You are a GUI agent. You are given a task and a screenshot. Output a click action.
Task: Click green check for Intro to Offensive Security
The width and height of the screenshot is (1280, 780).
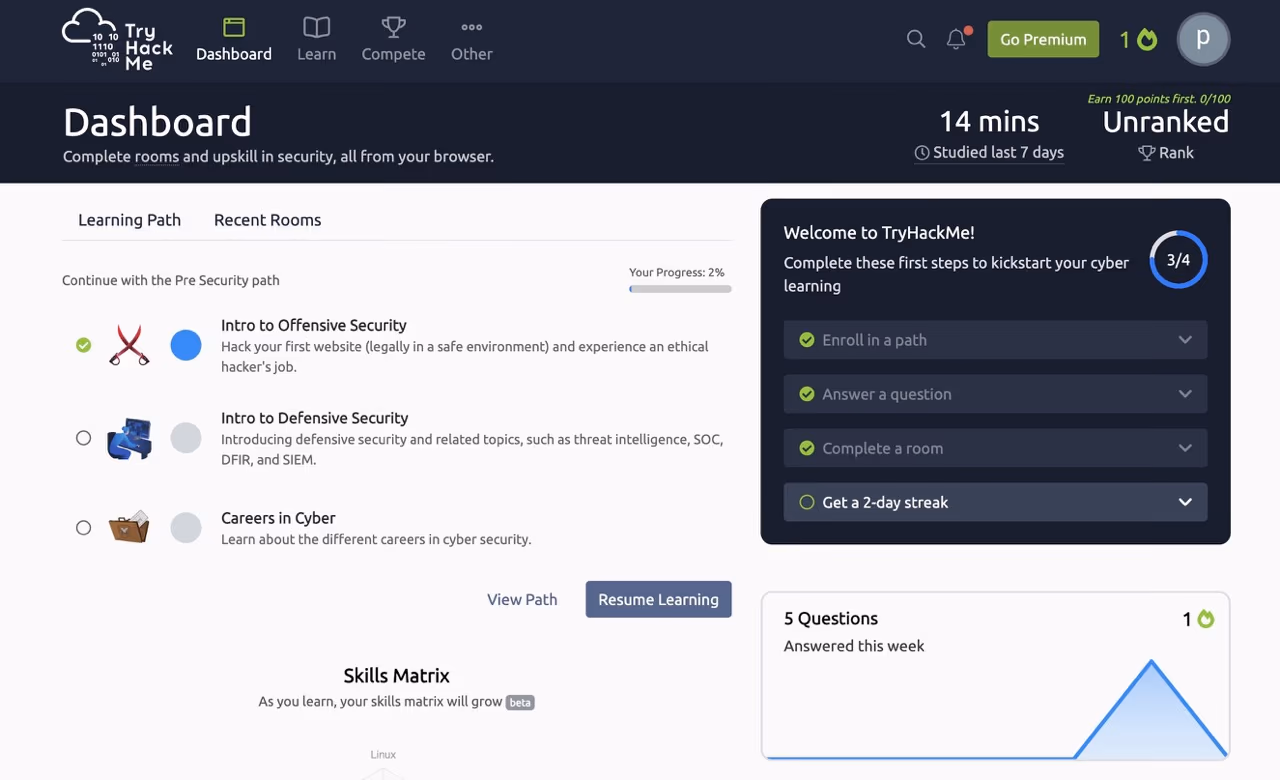pyautogui.click(x=84, y=345)
